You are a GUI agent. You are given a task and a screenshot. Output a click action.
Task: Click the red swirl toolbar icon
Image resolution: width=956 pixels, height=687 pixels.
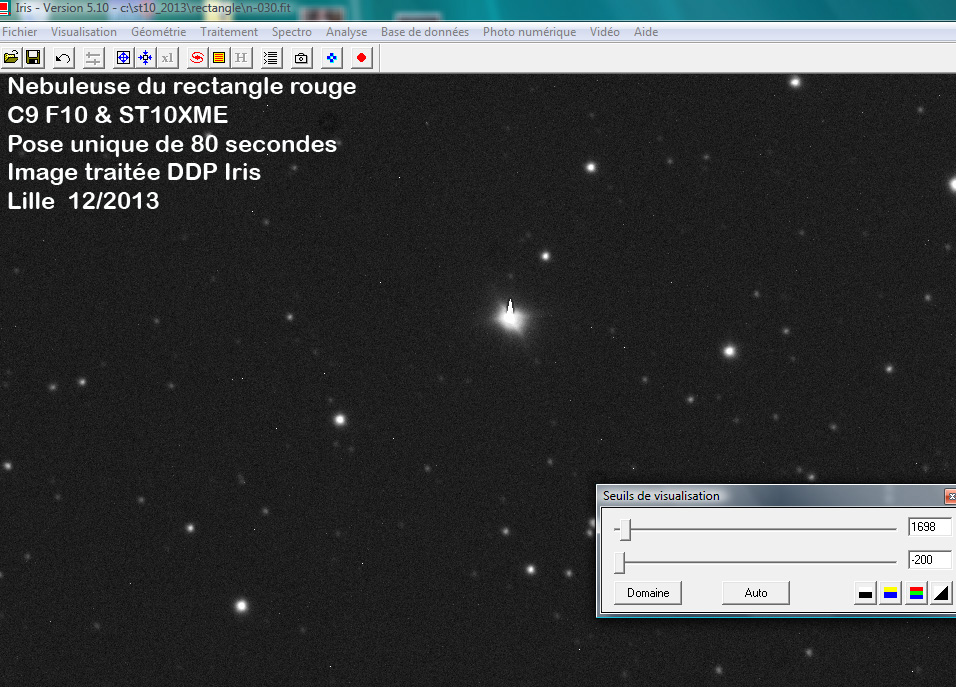pyautogui.click(x=197, y=58)
